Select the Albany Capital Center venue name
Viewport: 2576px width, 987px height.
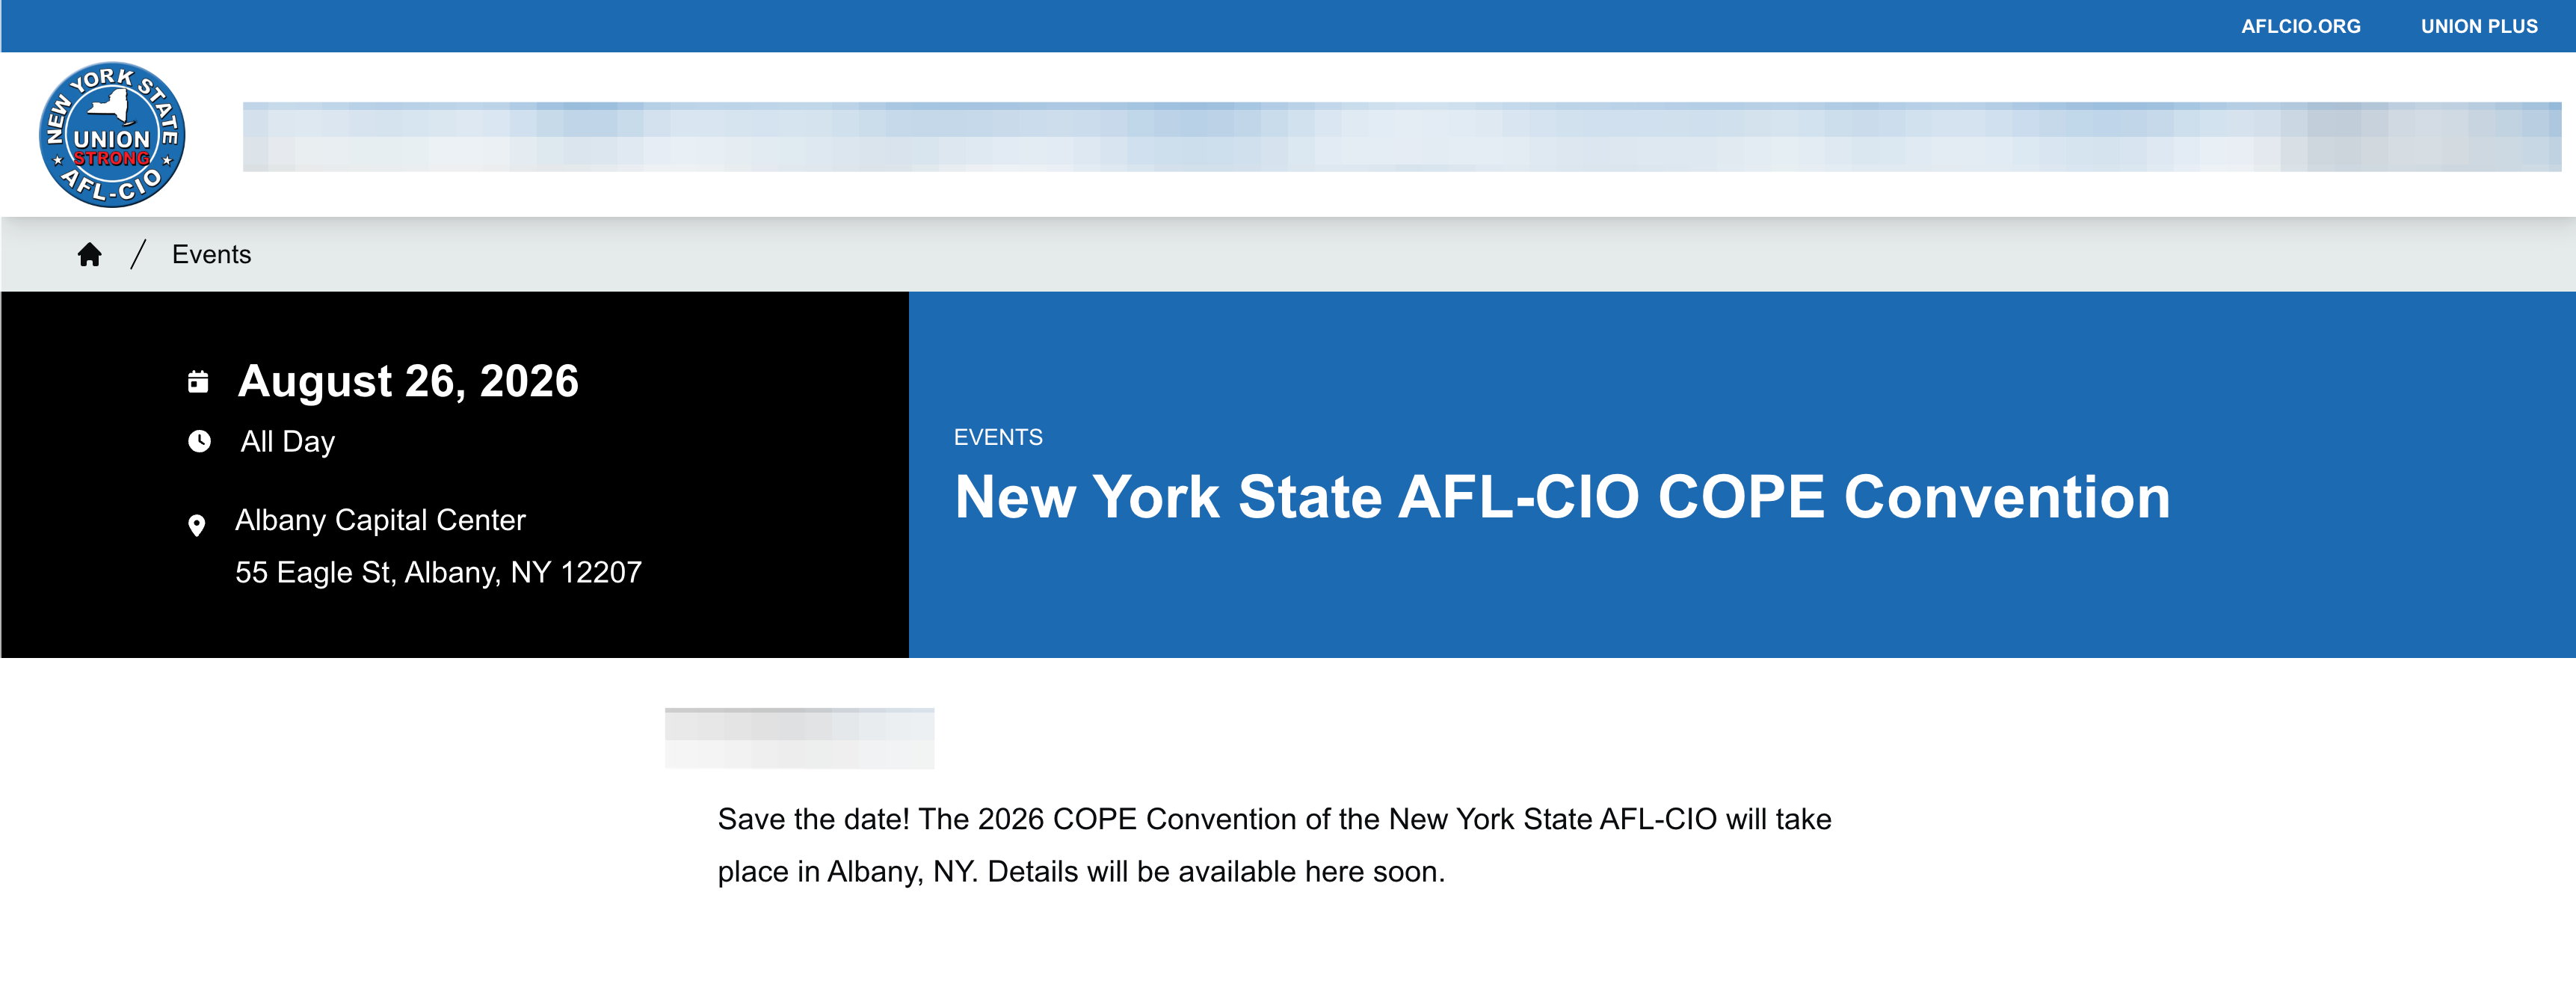tap(380, 520)
